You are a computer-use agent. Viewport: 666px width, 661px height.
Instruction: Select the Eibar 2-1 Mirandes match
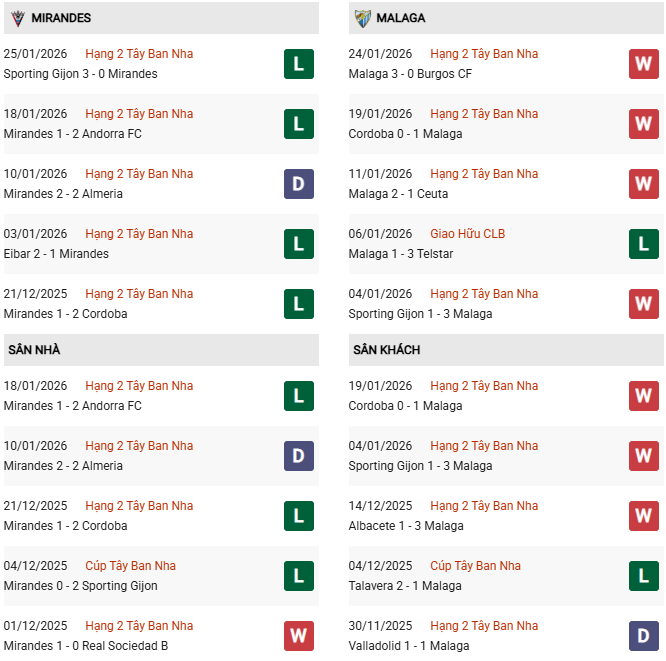tap(56, 254)
